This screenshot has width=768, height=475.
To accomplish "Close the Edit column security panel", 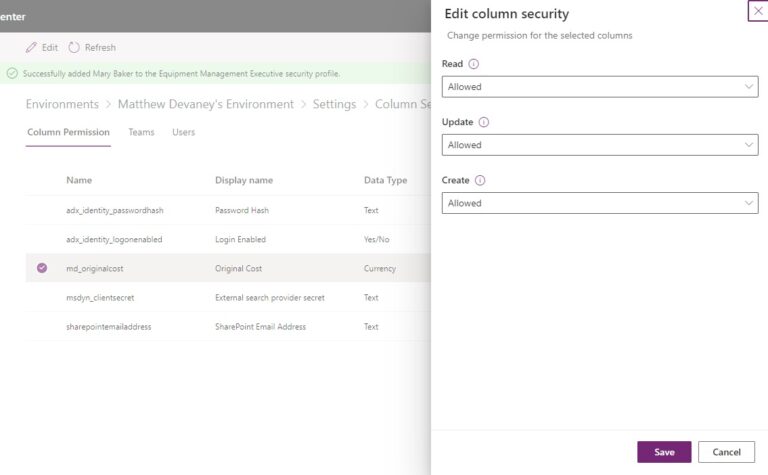I will (x=758, y=11).
